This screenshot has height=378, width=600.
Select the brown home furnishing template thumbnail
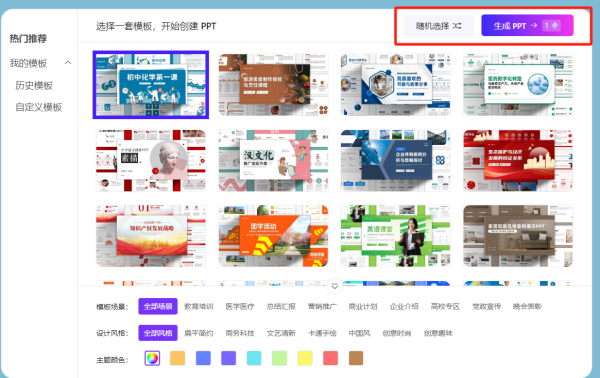518,236
